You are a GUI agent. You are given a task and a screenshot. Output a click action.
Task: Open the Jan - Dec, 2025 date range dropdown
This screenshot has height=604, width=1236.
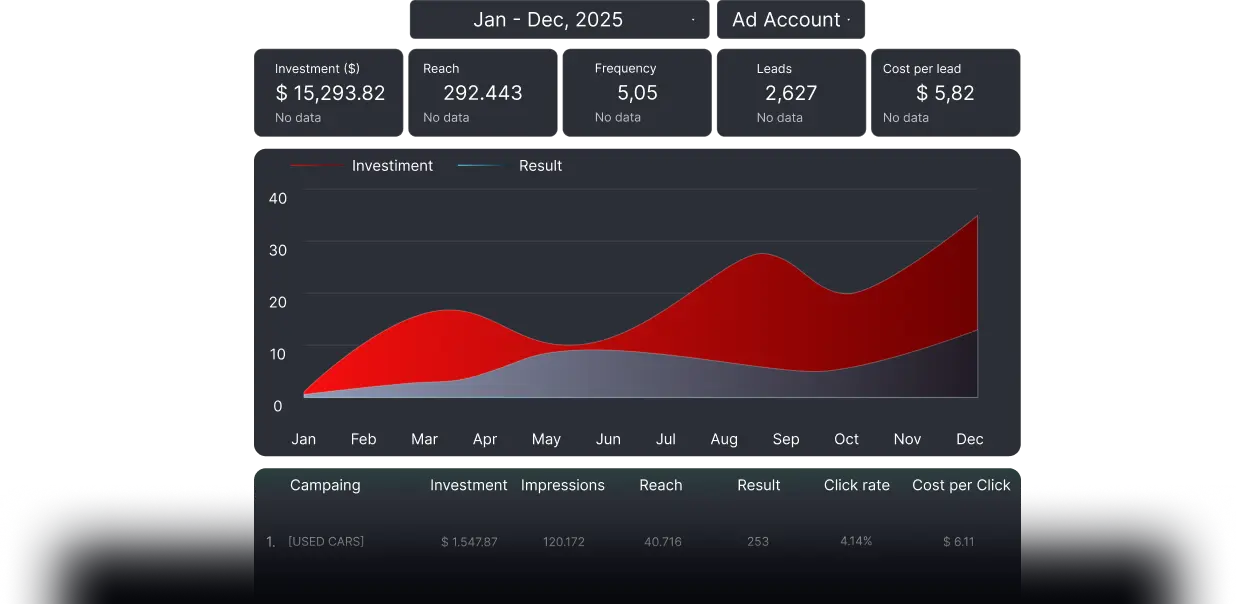pyautogui.click(x=558, y=20)
